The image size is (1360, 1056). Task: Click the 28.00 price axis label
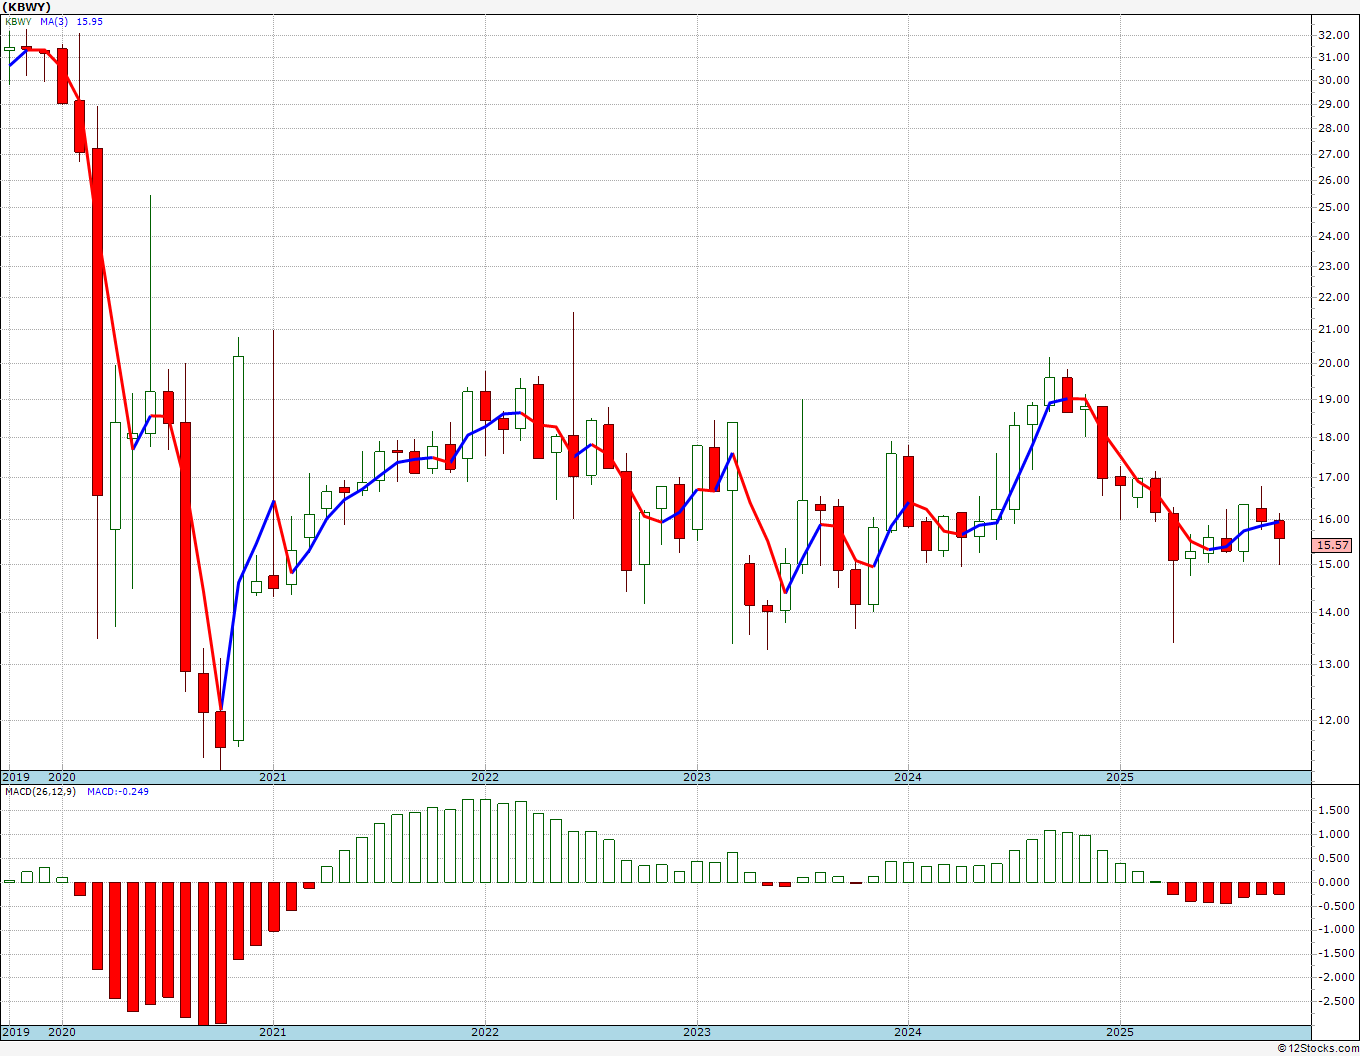(x=1333, y=128)
